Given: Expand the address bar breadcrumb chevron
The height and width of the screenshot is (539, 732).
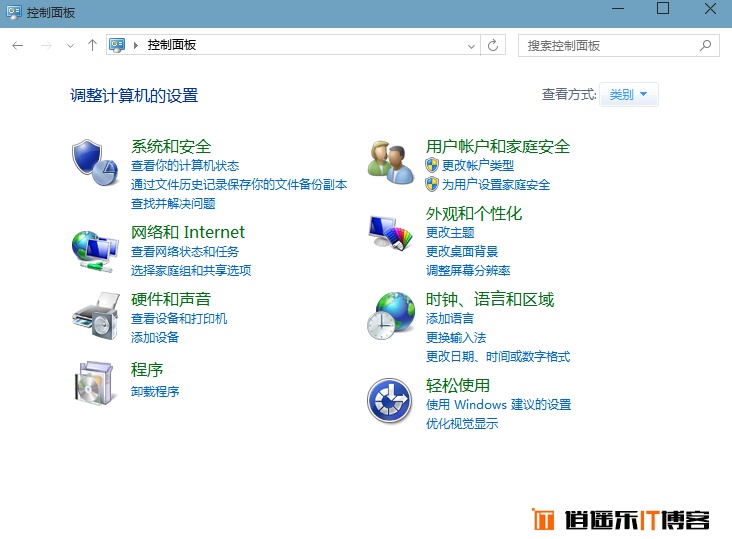Looking at the screenshot, I should [136, 45].
